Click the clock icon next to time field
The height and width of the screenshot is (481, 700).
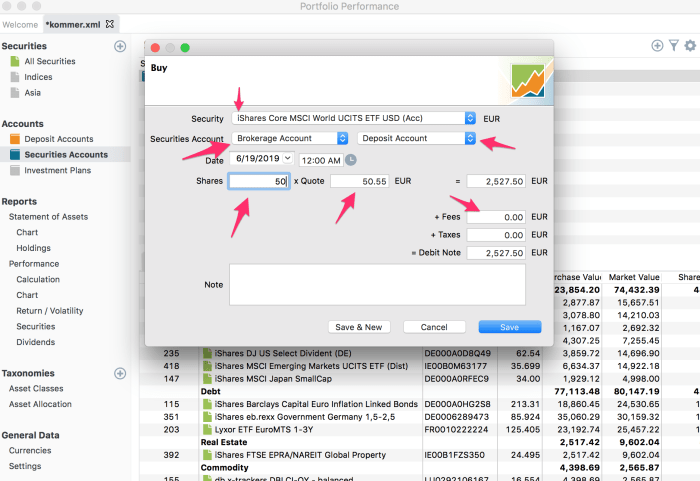[x=351, y=159]
